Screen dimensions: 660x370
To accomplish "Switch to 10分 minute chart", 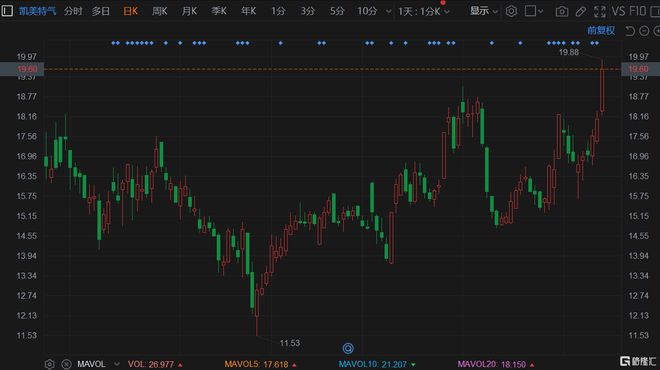I will pos(367,11).
